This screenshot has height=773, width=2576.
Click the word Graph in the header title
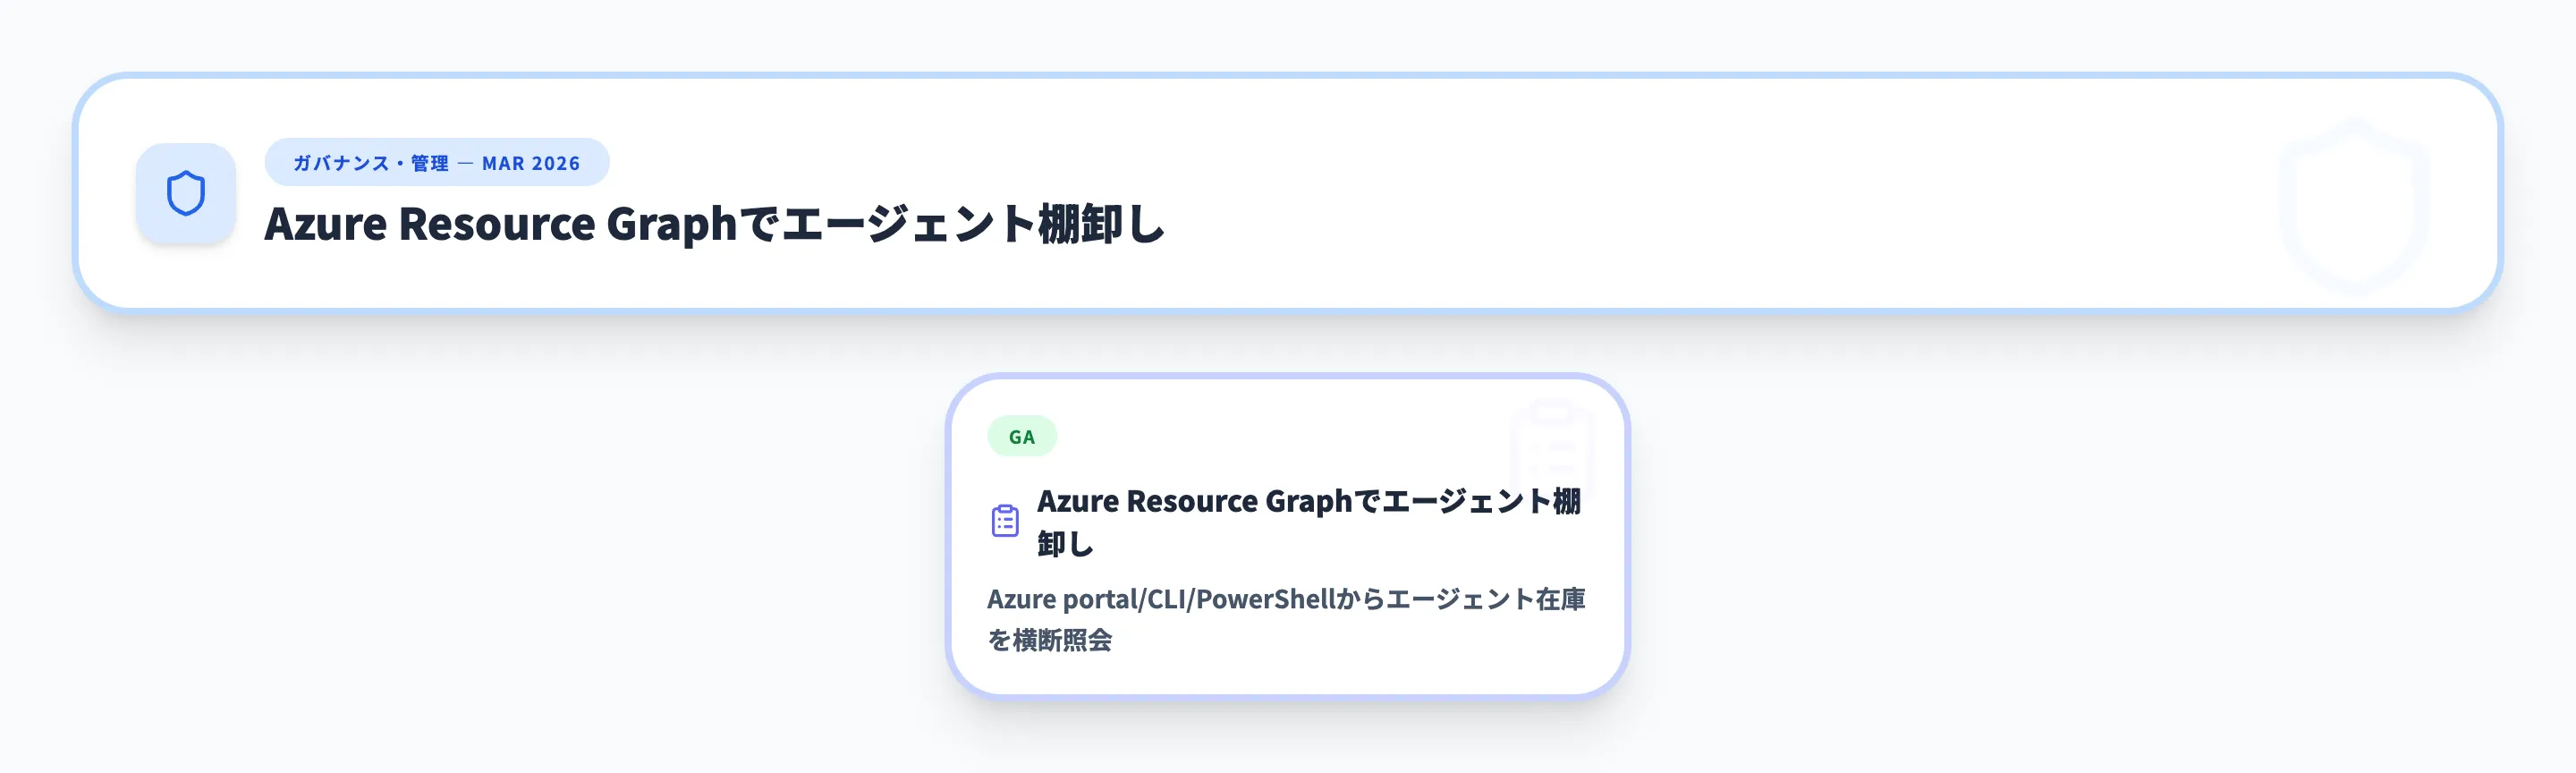coord(671,224)
